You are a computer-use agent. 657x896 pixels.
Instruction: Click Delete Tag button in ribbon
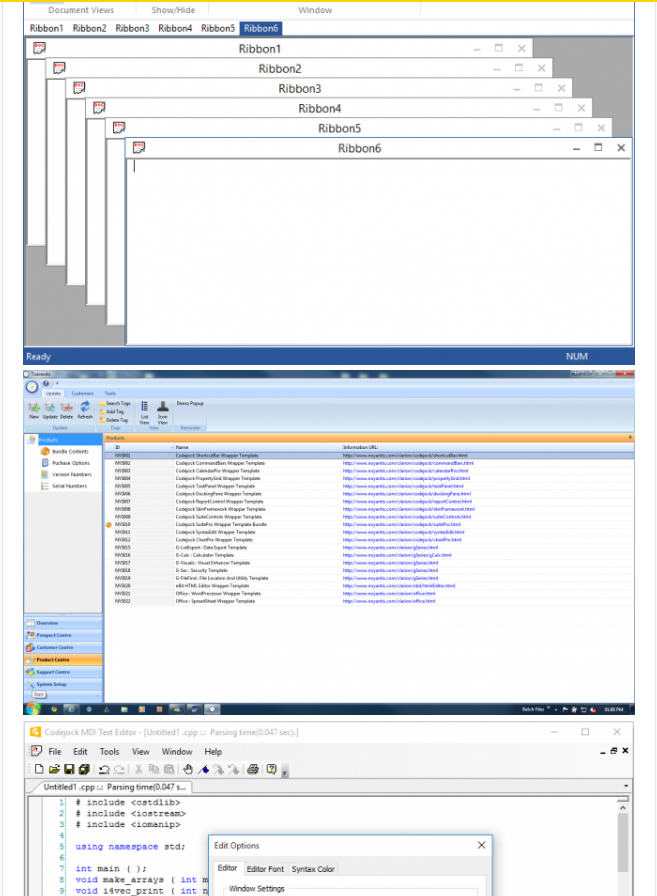coord(114,420)
